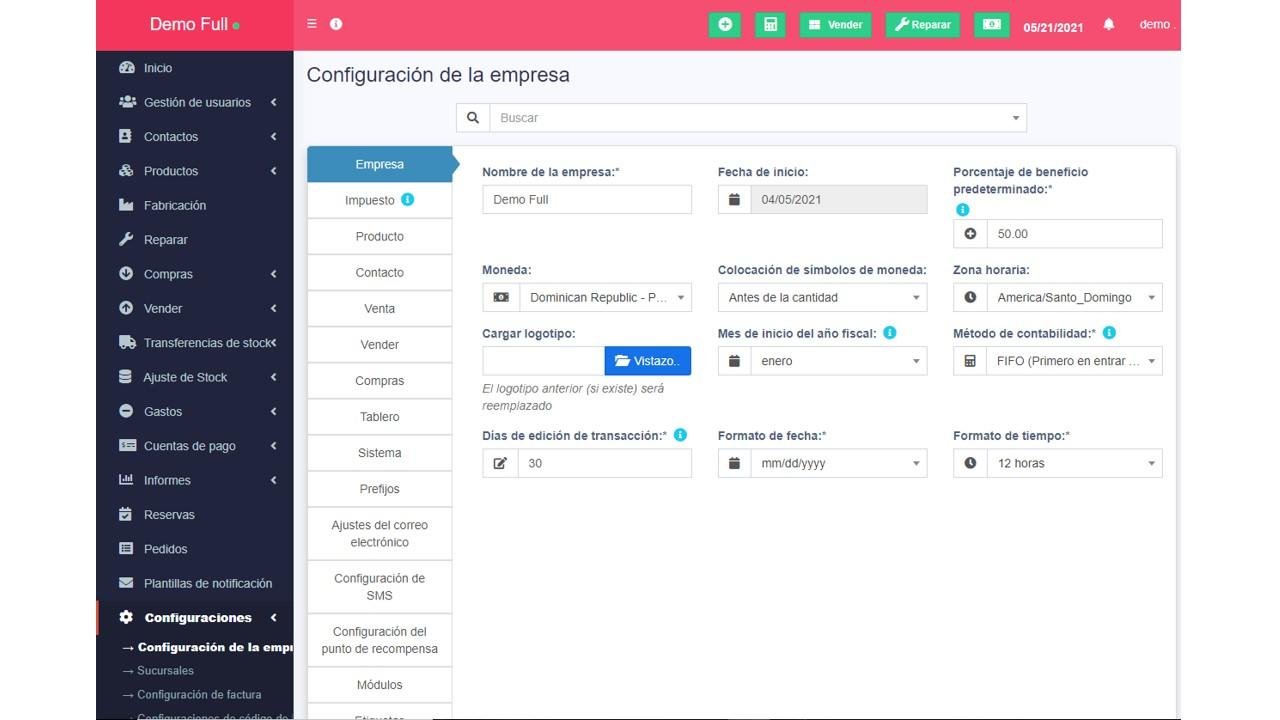Screen dimensions: 1280x720
Task: Click the Vistazo browse logo button
Action: coord(648,361)
